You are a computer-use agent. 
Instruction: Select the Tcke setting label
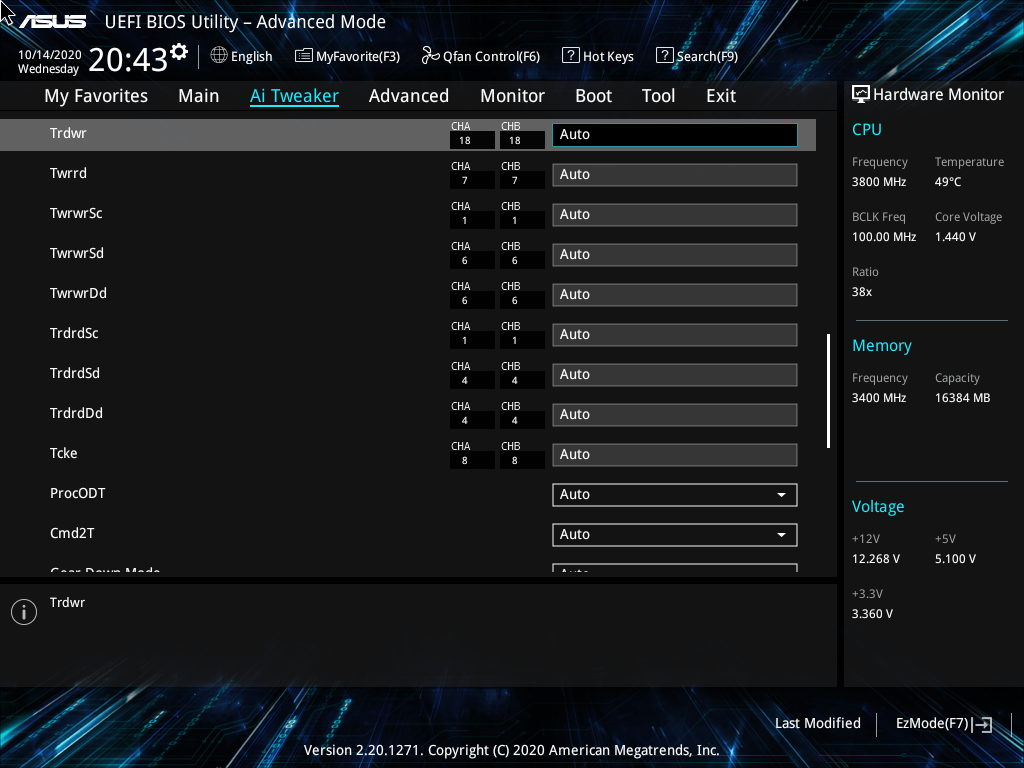(63, 453)
